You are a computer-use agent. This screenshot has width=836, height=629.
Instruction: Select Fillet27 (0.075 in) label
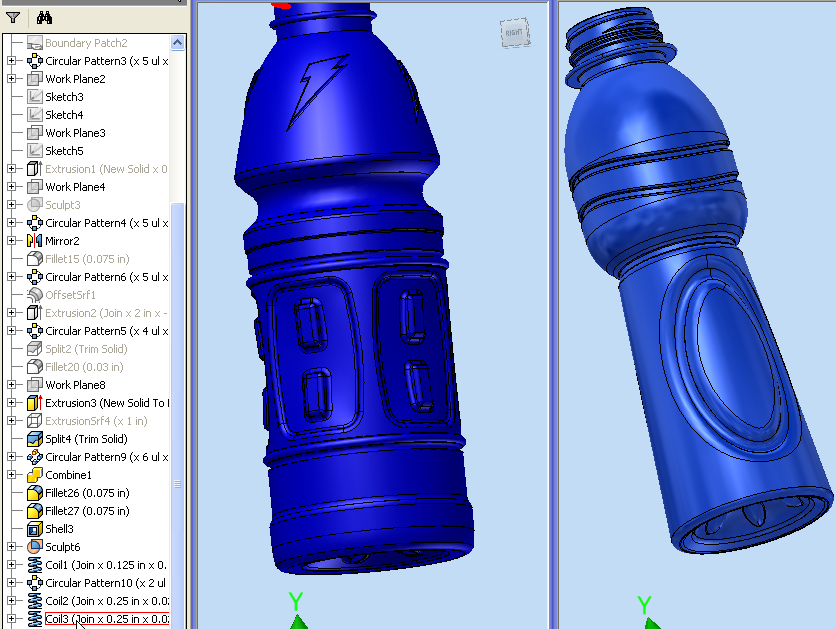pyautogui.click(x=87, y=511)
